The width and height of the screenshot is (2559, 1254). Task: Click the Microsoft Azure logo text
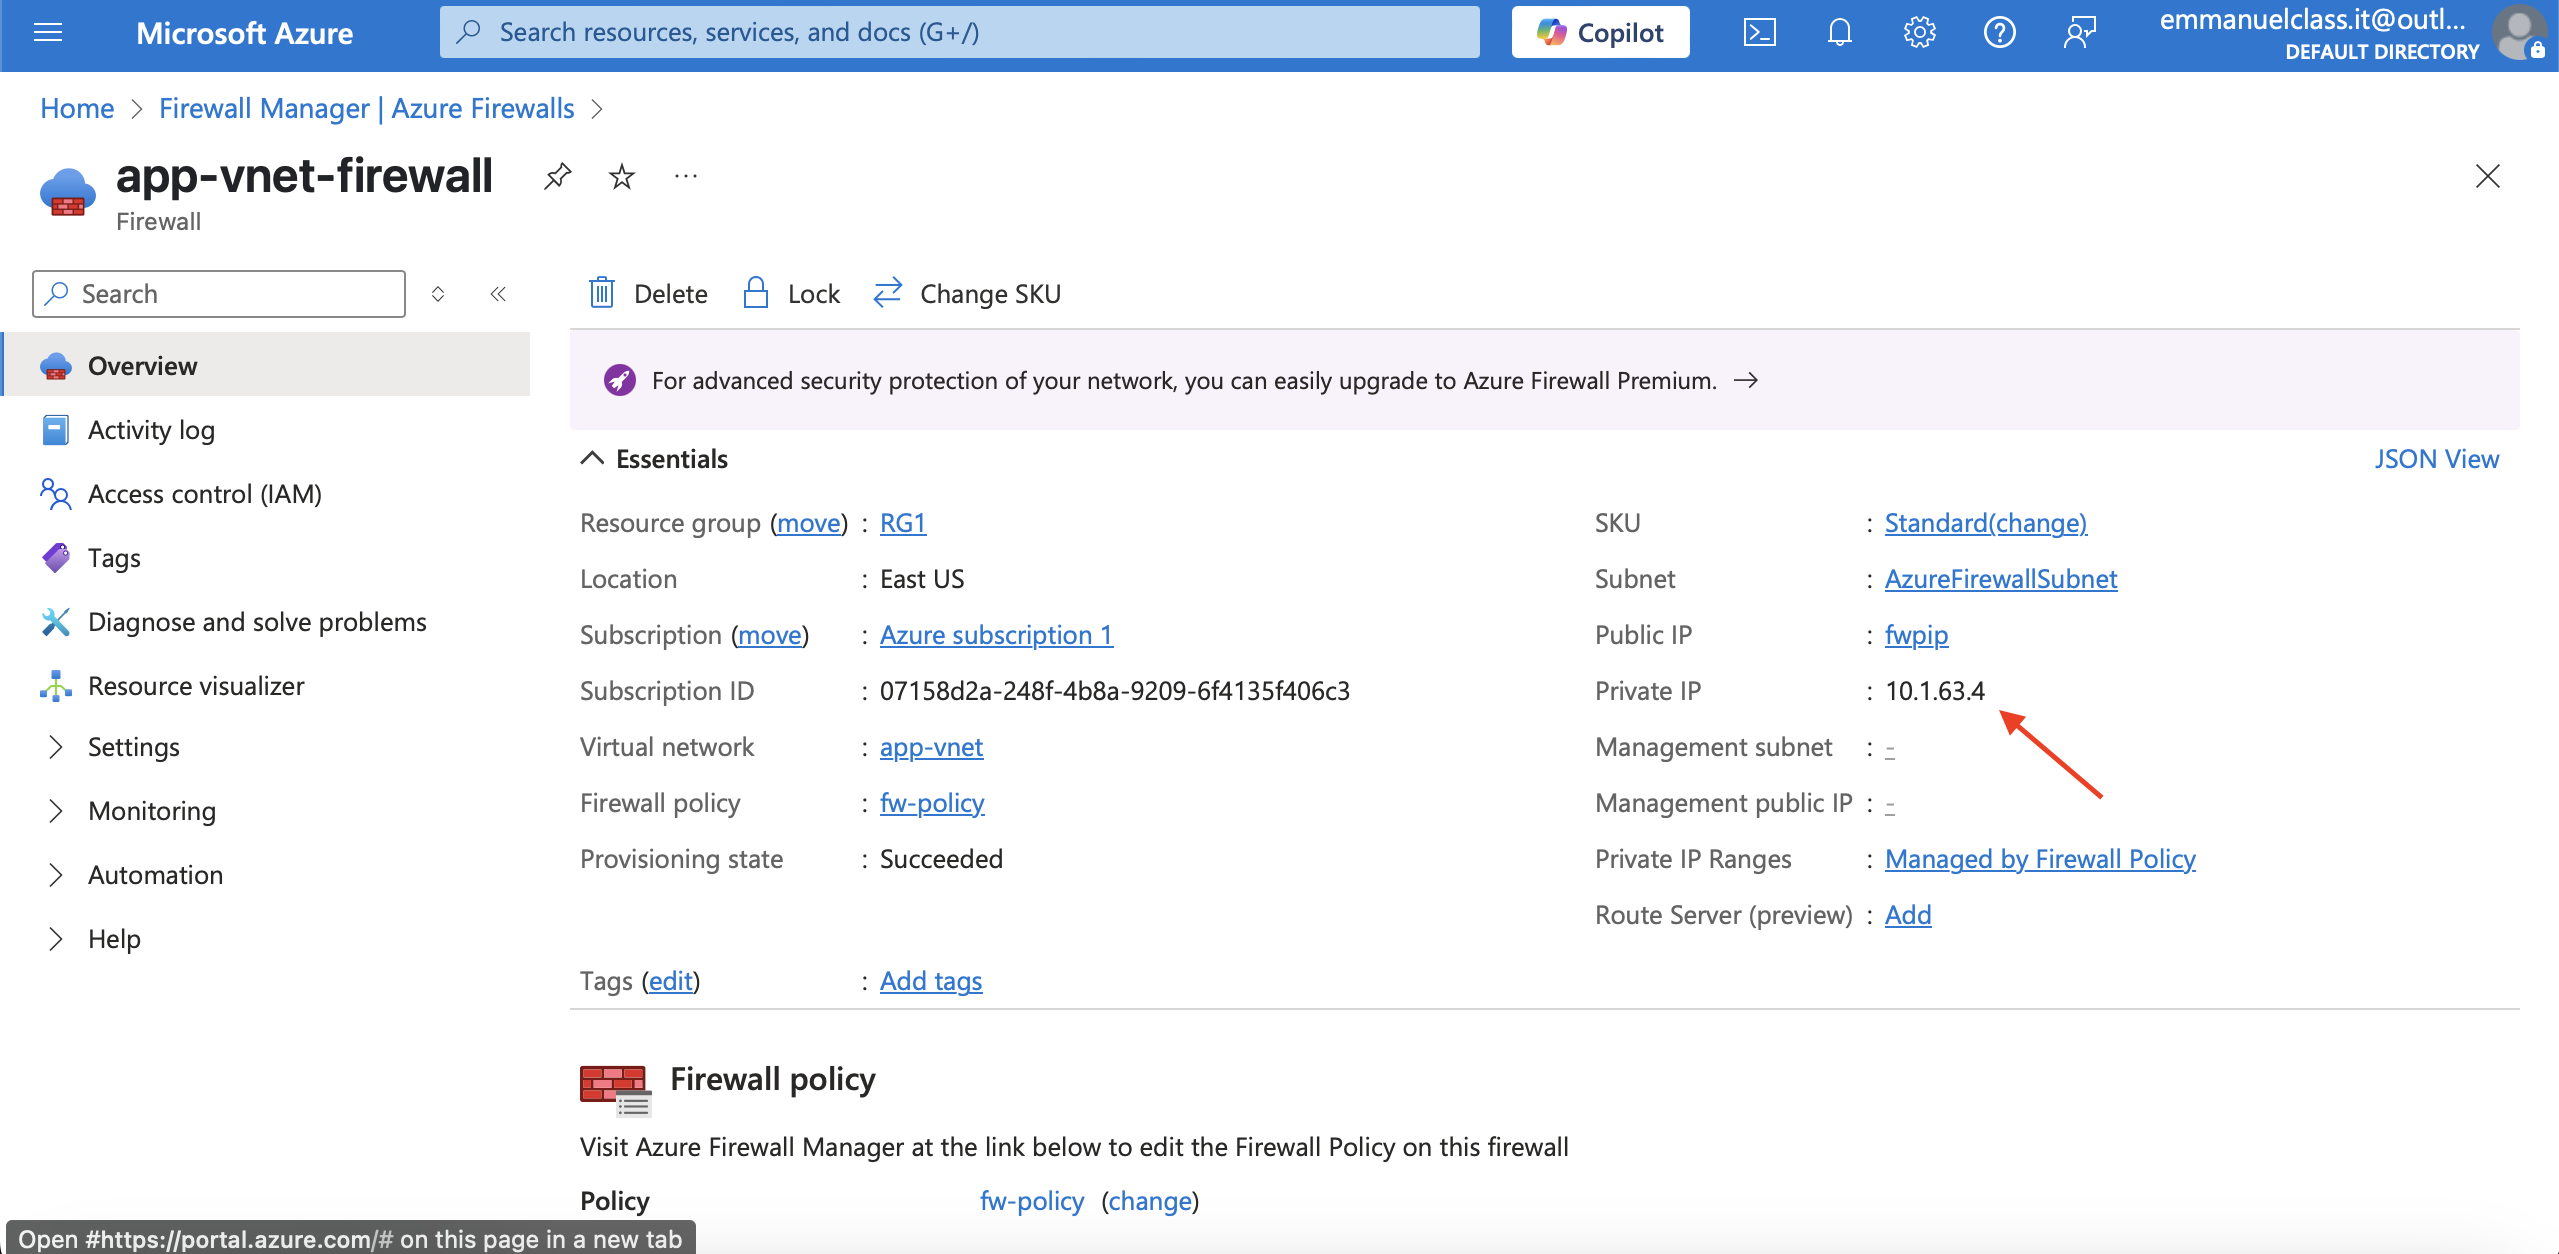pyautogui.click(x=245, y=33)
